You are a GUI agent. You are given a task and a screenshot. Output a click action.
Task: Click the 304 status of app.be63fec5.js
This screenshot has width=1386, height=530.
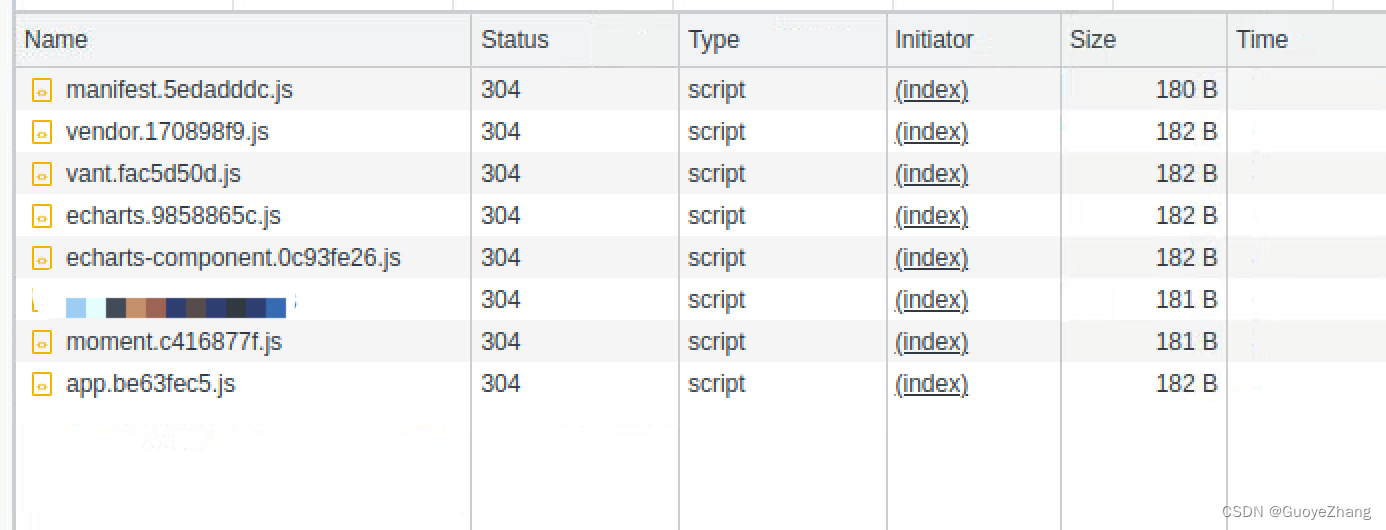501,384
